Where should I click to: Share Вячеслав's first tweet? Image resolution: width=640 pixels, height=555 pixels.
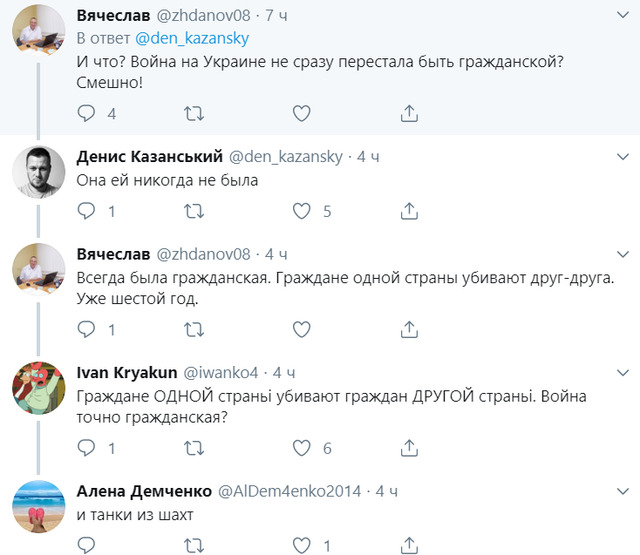point(408,113)
